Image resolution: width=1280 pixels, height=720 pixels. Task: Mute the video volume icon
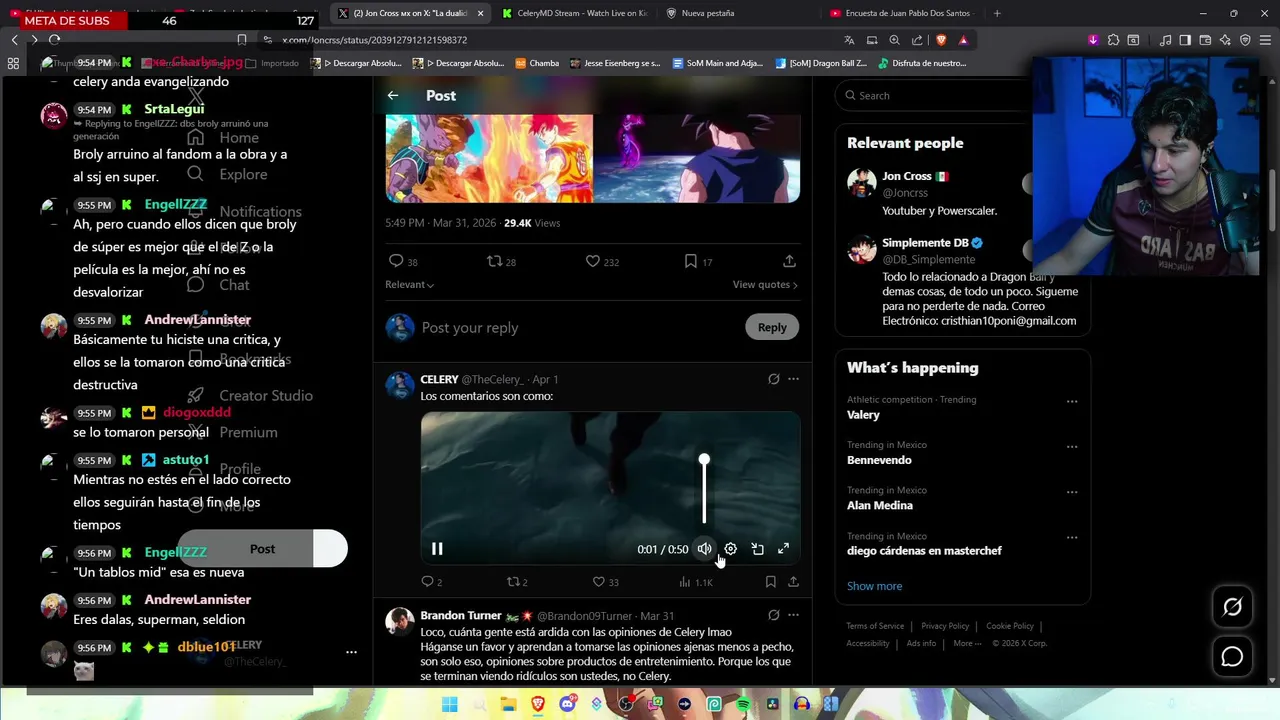[704, 549]
